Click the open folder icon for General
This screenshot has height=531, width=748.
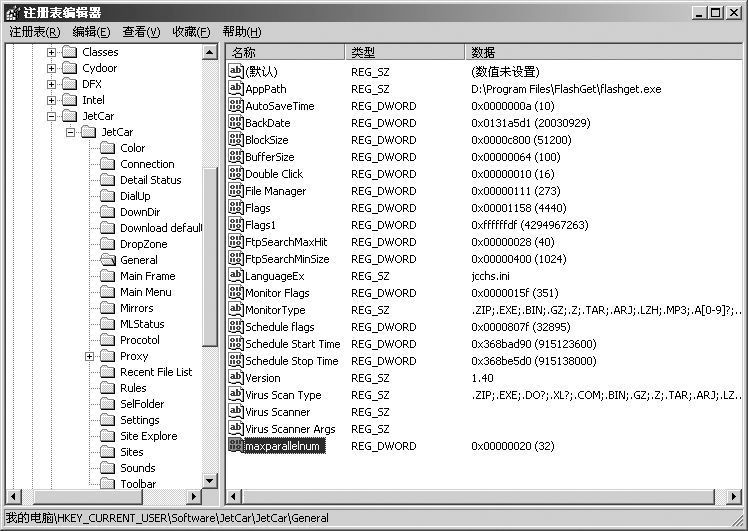coord(107,260)
